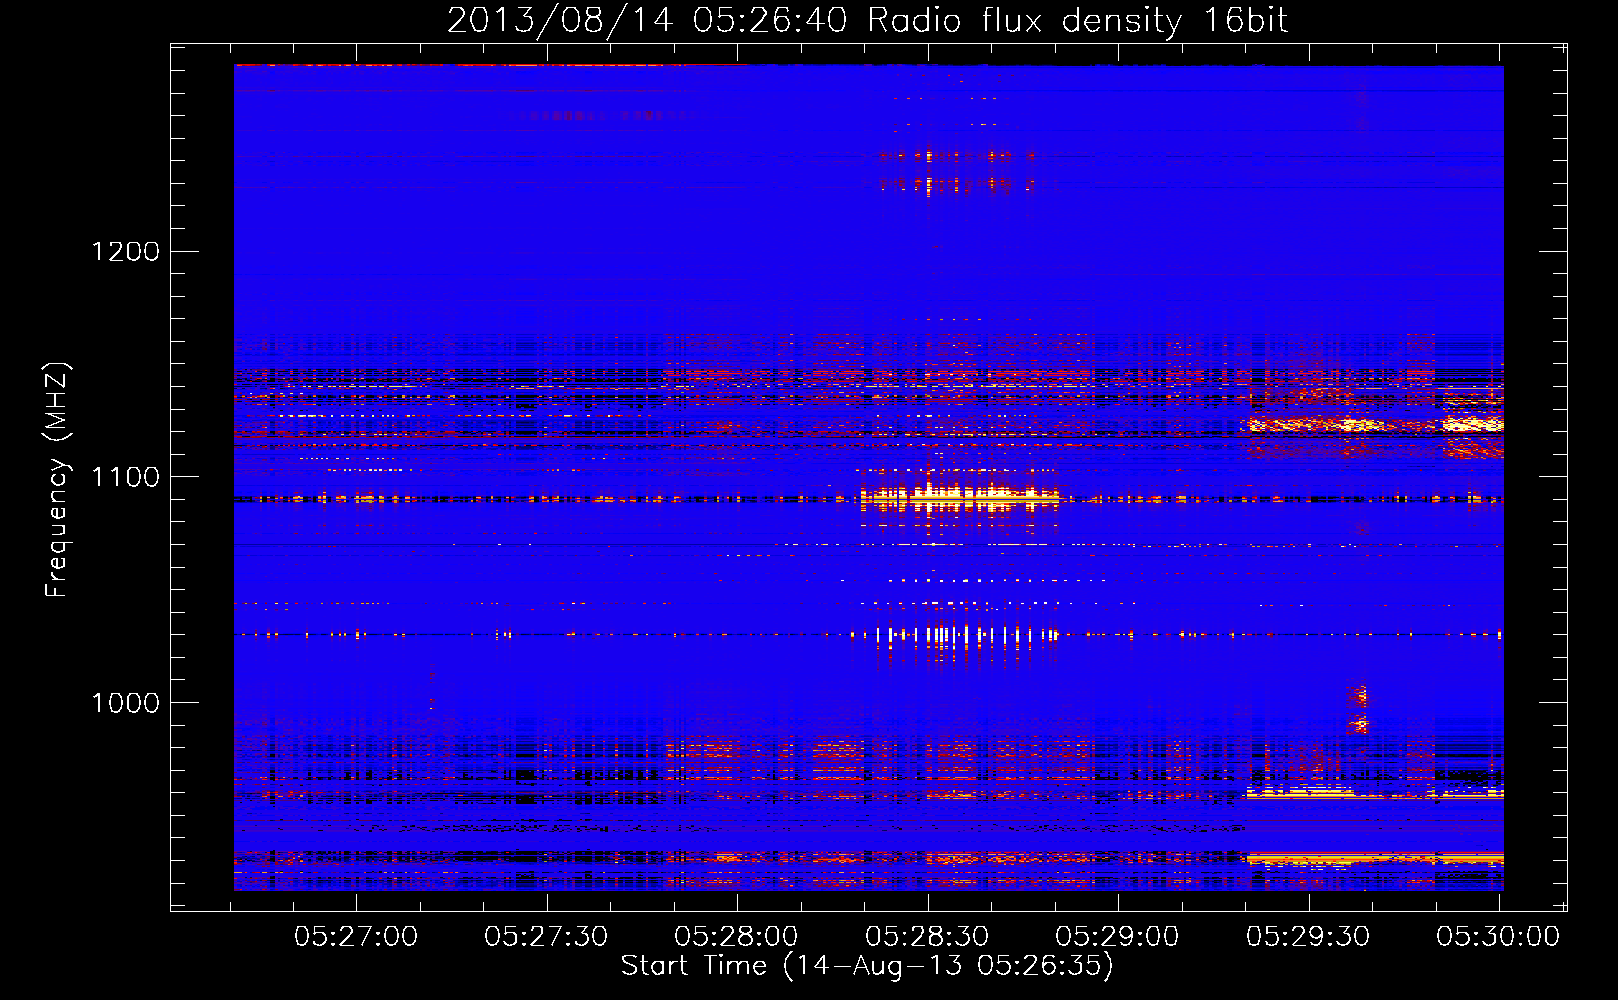Click the plot title '2013/08/14 05:26:40 Radio flux density 16bit'

(x=867, y=21)
